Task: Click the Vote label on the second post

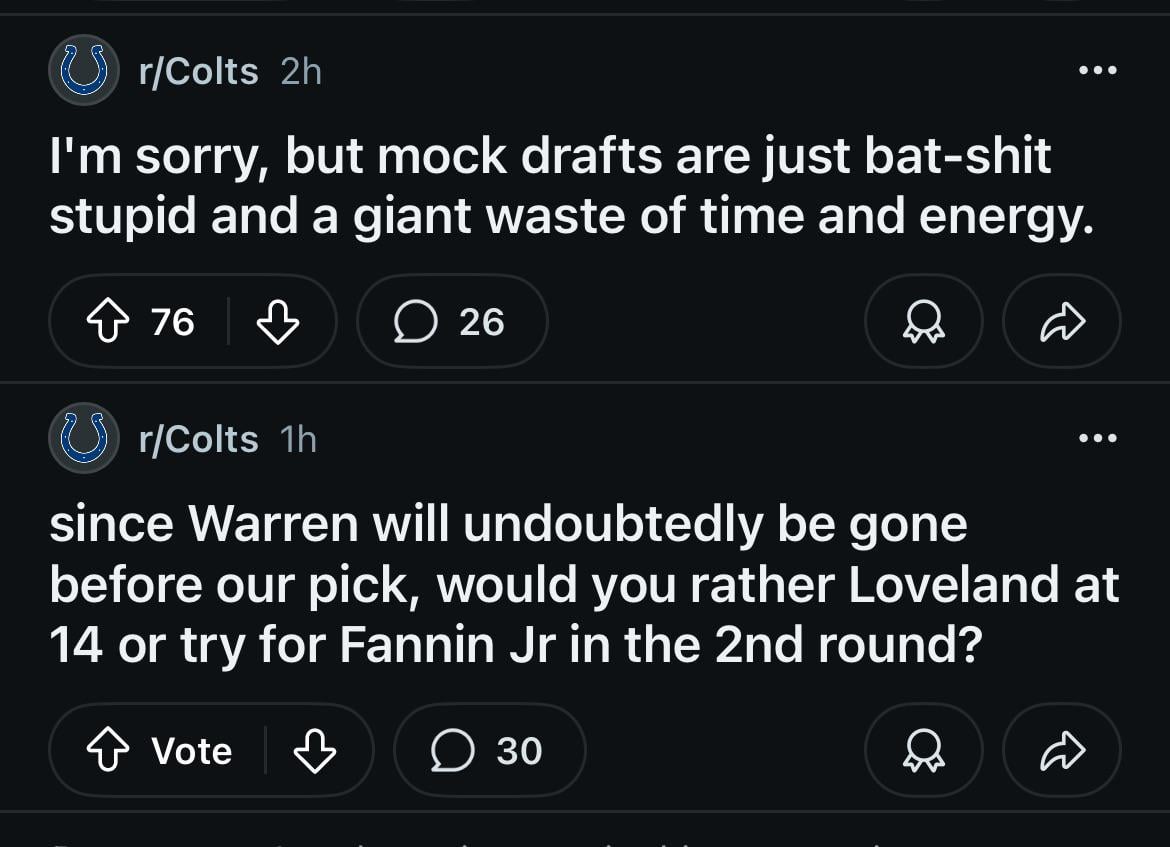Action: coord(191,751)
